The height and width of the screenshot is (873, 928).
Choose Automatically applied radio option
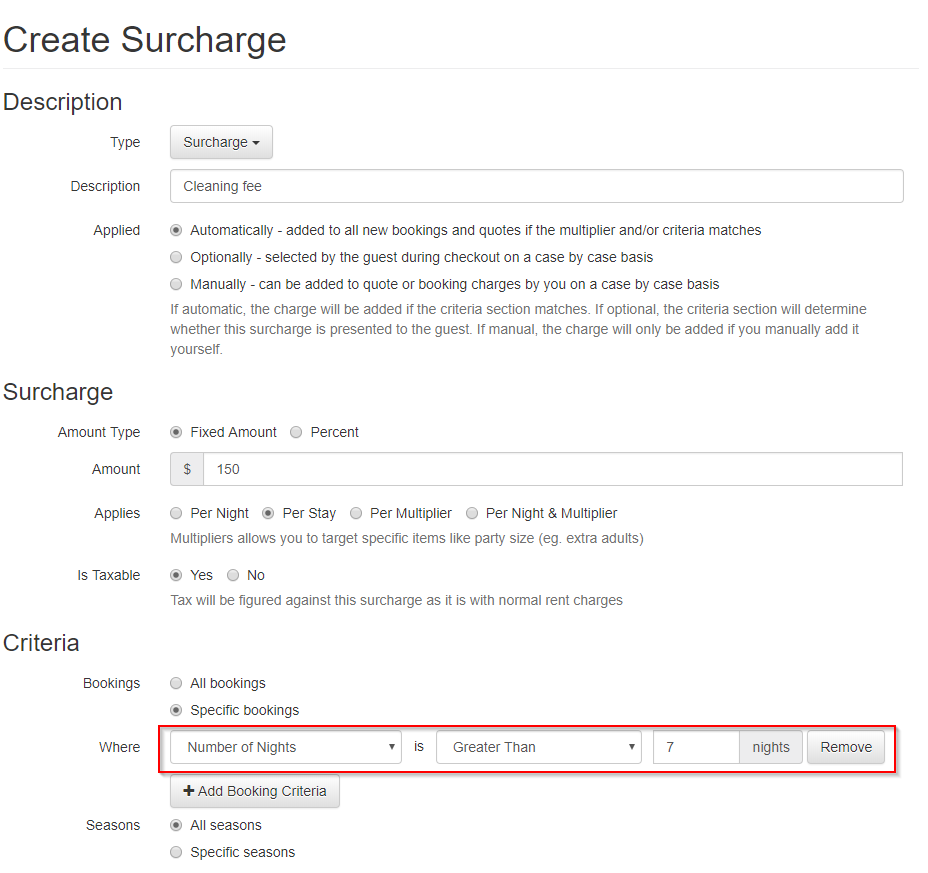click(176, 230)
